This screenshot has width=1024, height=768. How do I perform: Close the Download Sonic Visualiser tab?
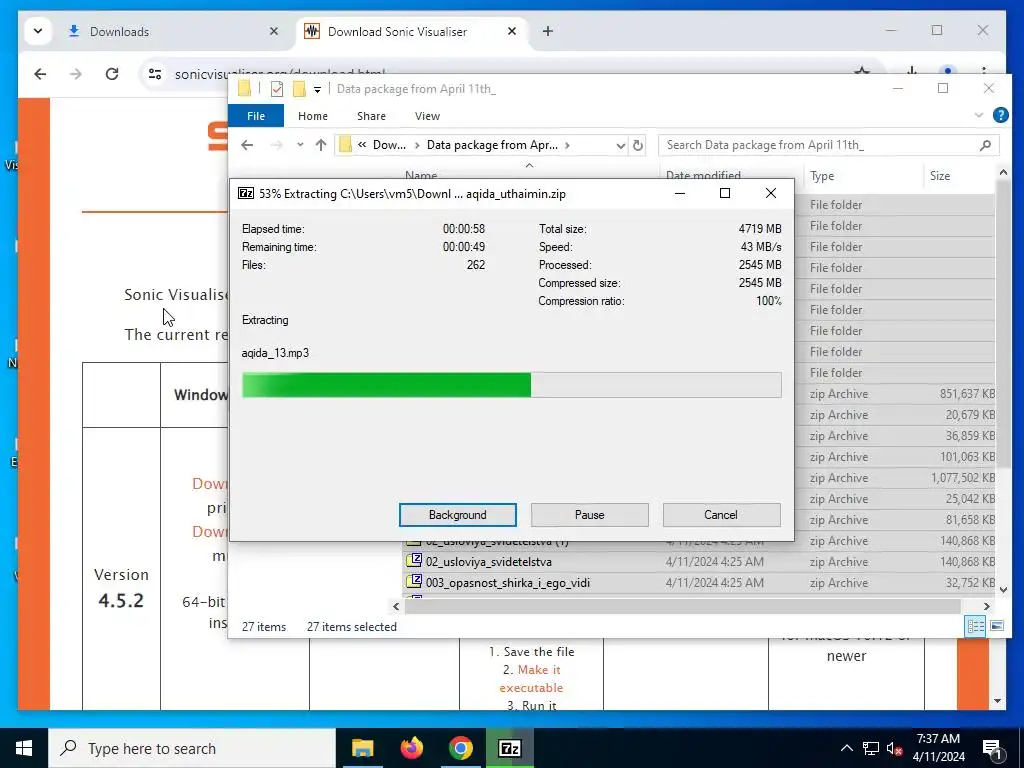512,31
